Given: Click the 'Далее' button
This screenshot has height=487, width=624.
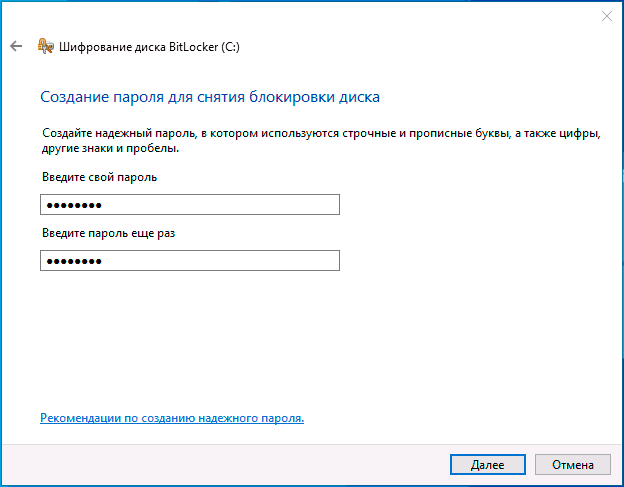Looking at the screenshot, I should pos(488,465).
